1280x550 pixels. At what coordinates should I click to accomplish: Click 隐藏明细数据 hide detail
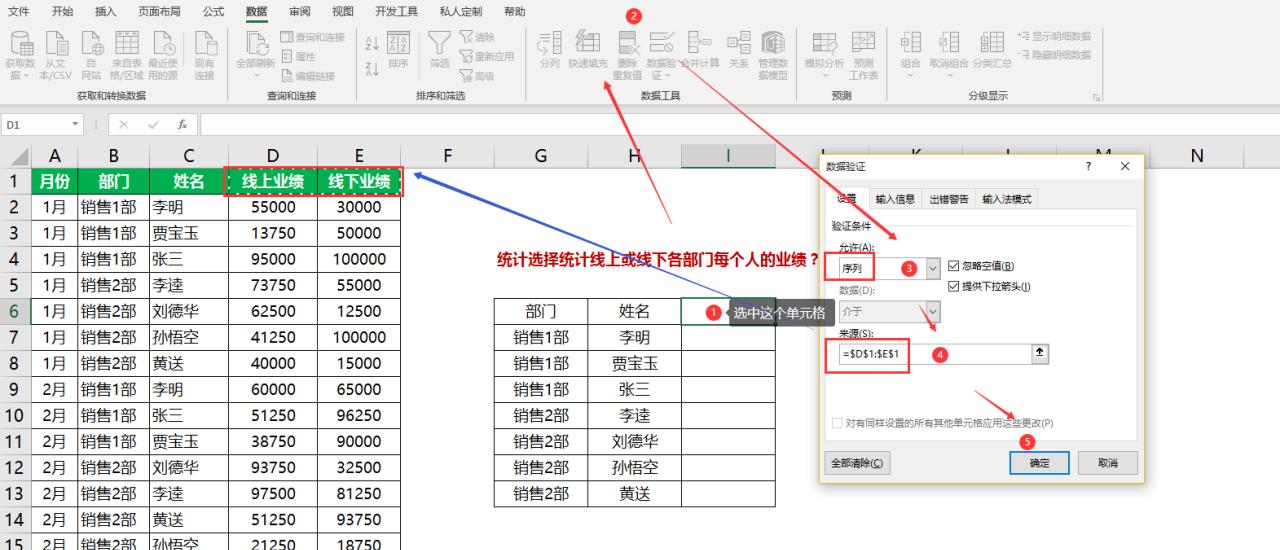1054,54
